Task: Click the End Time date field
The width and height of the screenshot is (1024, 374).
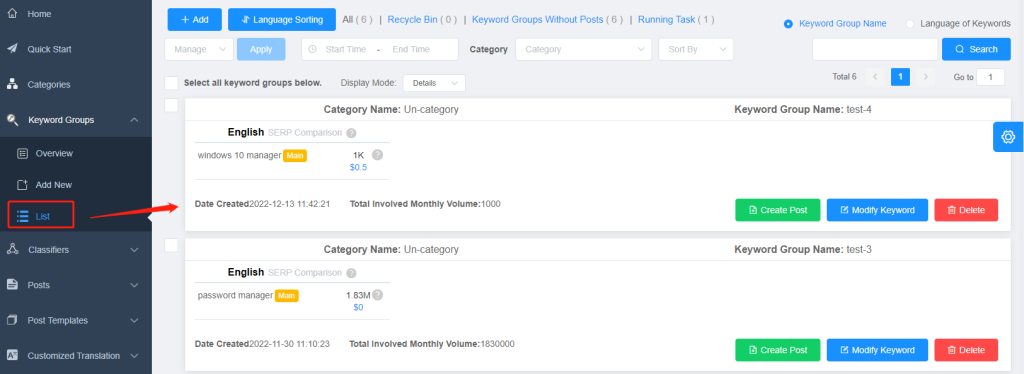Action: [x=411, y=50]
